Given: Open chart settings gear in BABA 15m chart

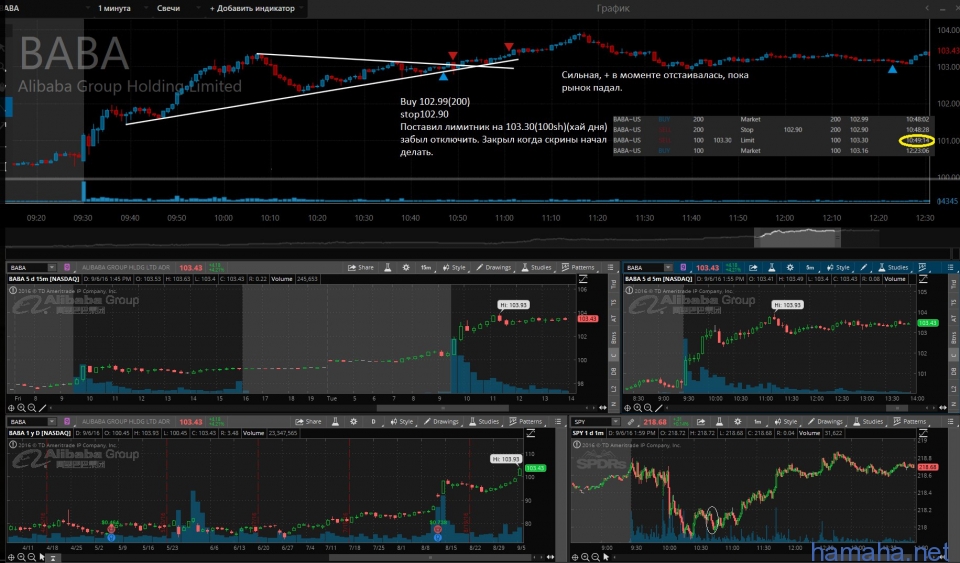Looking at the screenshot, I should (406, 267).
